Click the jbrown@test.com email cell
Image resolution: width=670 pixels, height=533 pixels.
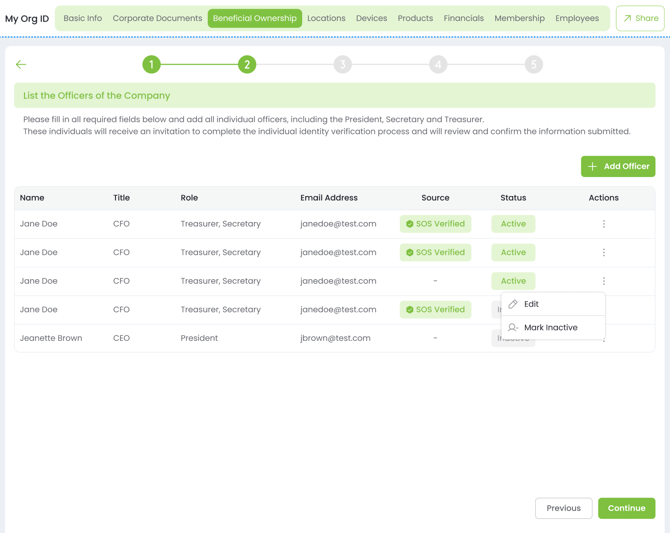[335, 338]
